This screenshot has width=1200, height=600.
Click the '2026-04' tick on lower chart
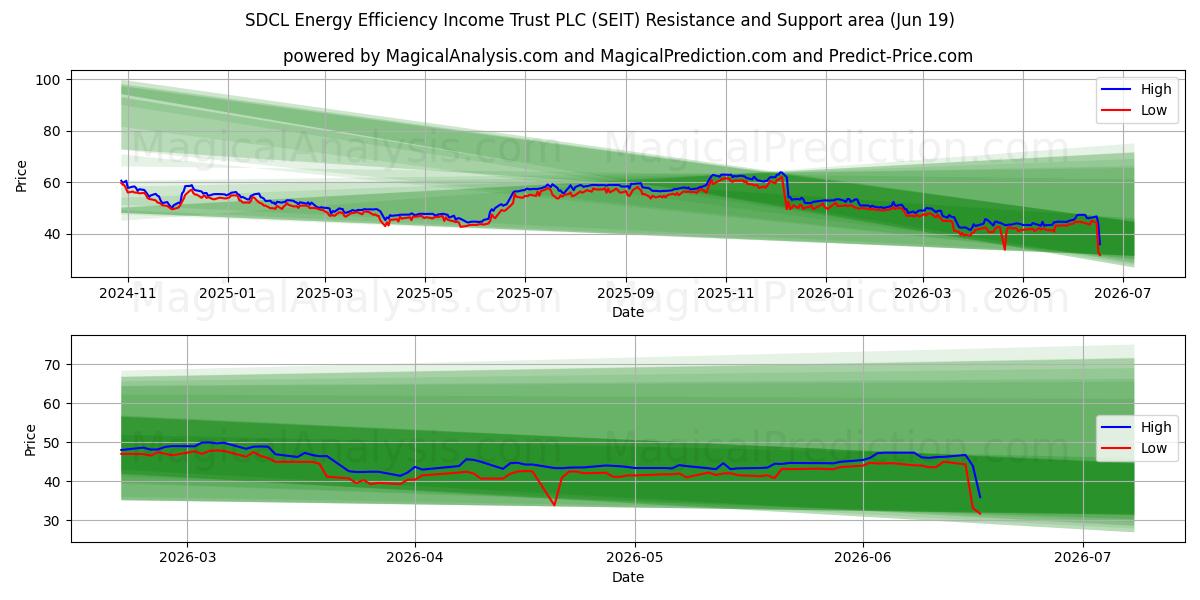click(414, 558)
